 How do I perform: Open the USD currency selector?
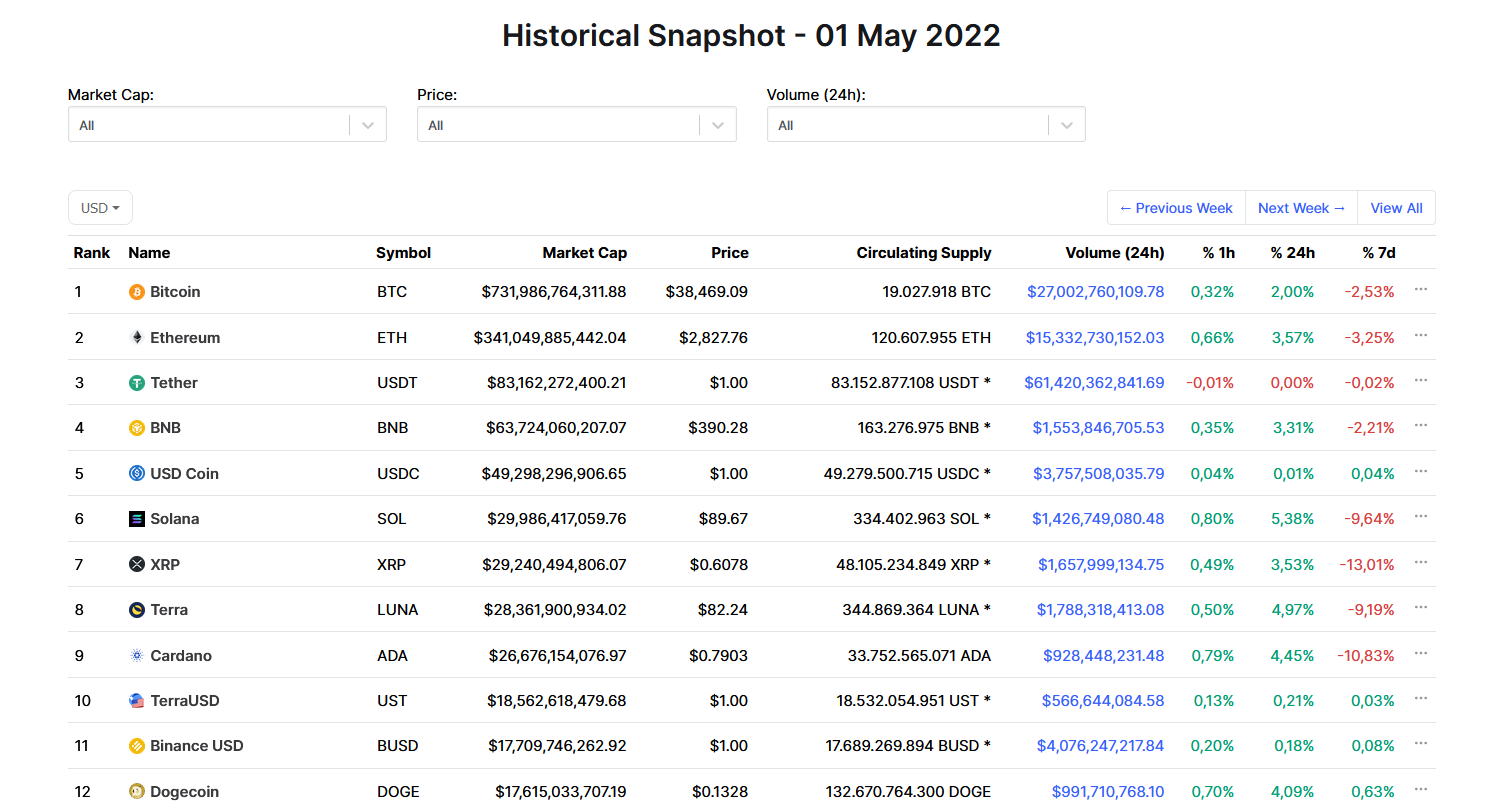[100, 208]
